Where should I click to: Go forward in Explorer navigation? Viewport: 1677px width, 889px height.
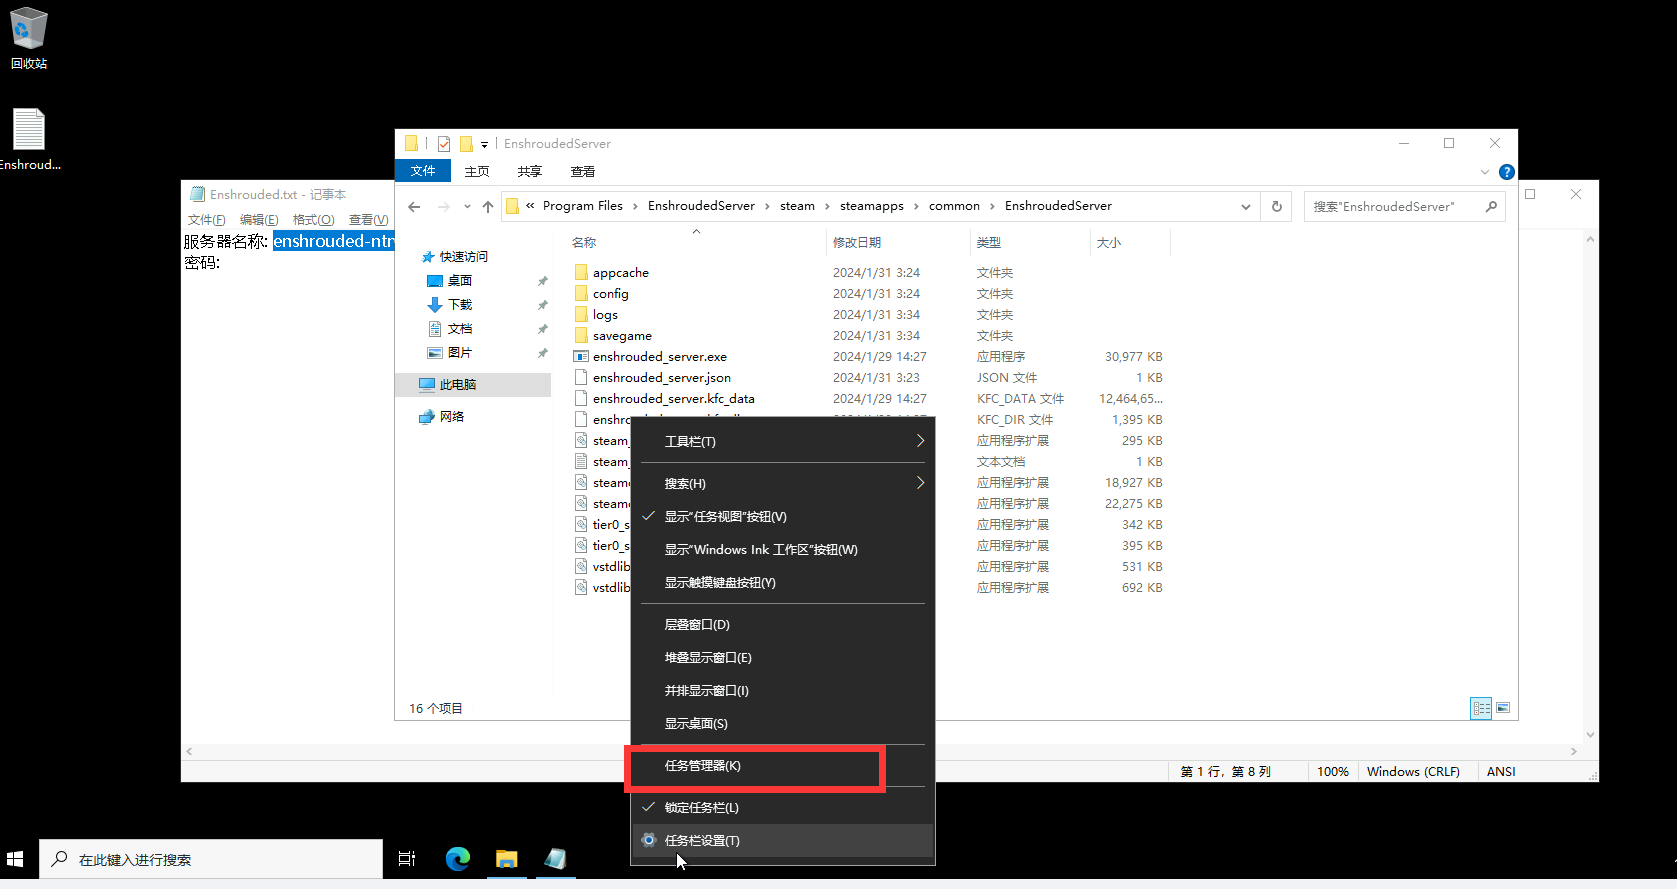pyautogui.click(x=444, y=207)
